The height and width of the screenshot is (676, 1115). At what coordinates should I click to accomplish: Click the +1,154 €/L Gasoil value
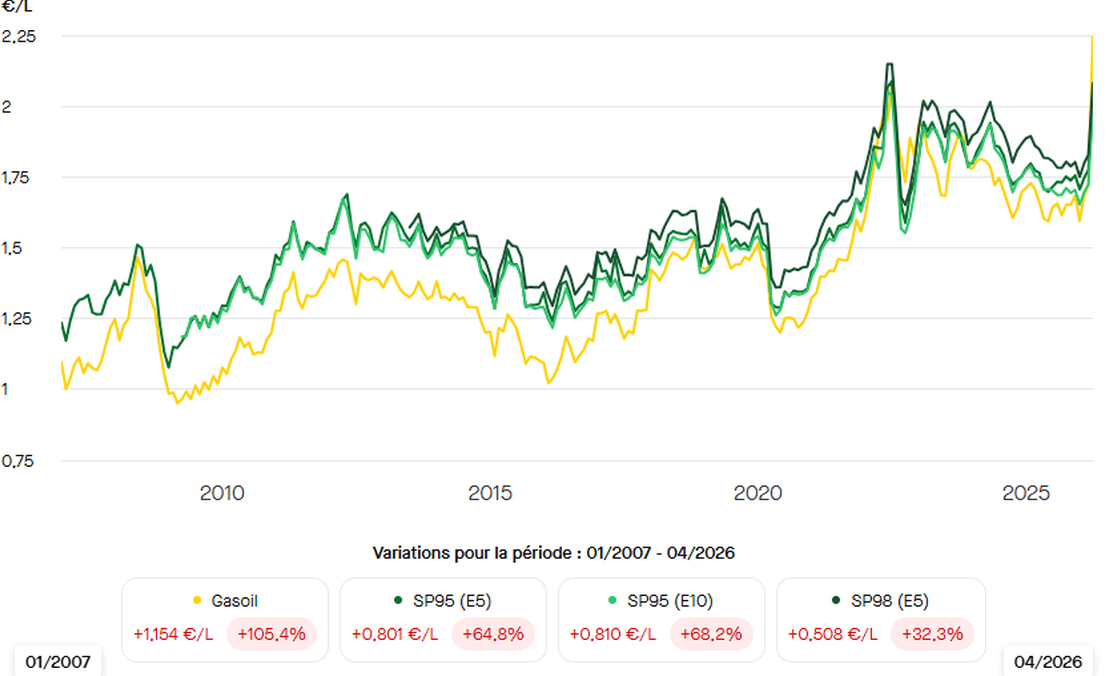176,634
